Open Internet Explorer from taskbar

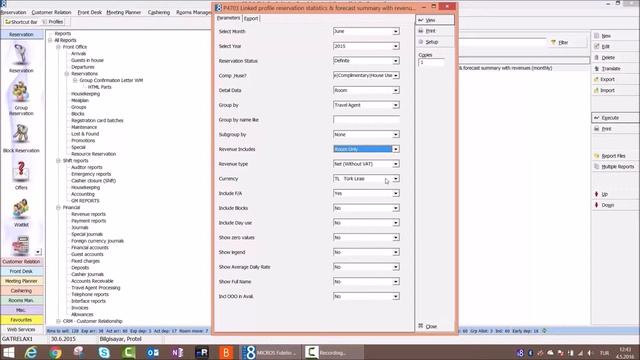click(x=31, y=352)
